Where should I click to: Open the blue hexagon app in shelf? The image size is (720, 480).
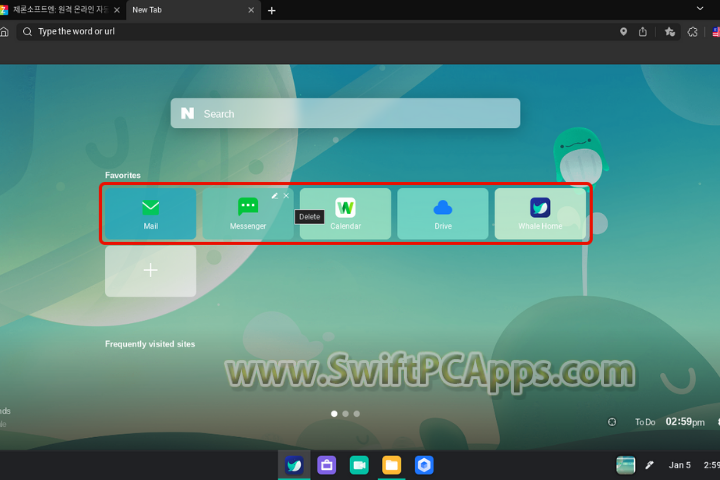(x=424, y=465)
